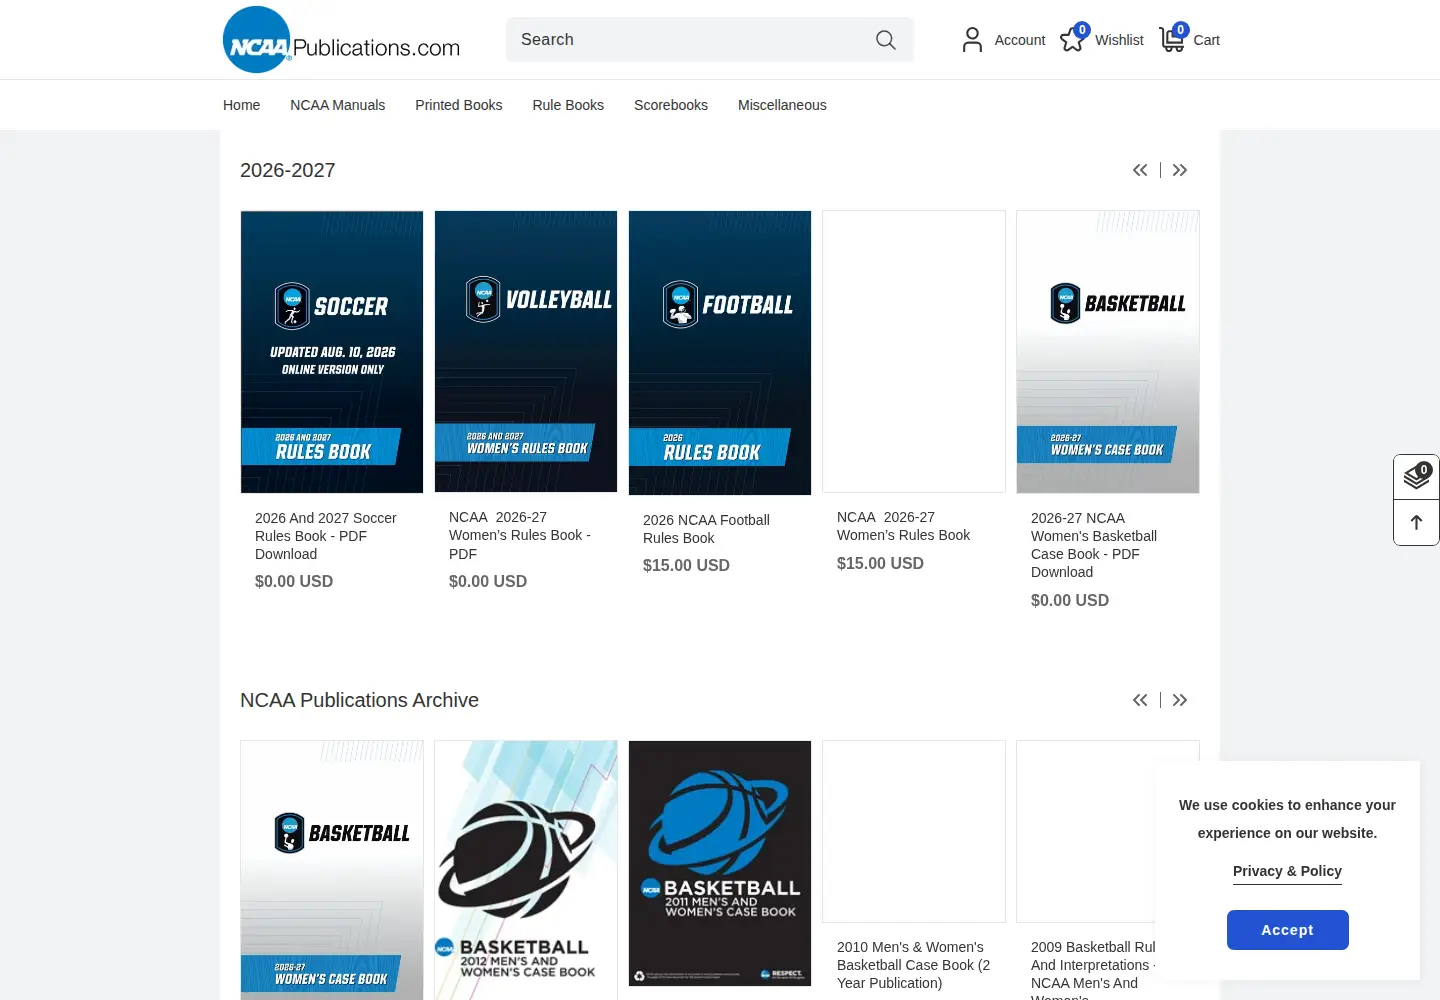
Task: Click the '2026-2027' section heading
Action: click(288, 170)
